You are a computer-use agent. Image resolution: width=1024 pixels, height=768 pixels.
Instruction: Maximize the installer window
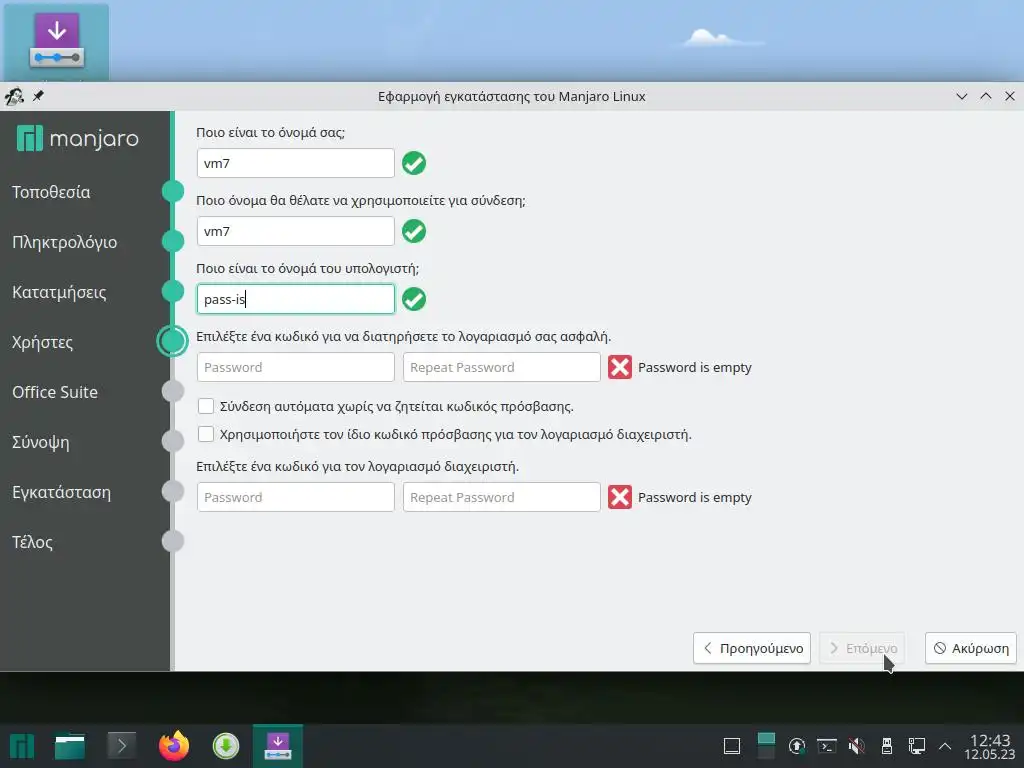(986, 96)
